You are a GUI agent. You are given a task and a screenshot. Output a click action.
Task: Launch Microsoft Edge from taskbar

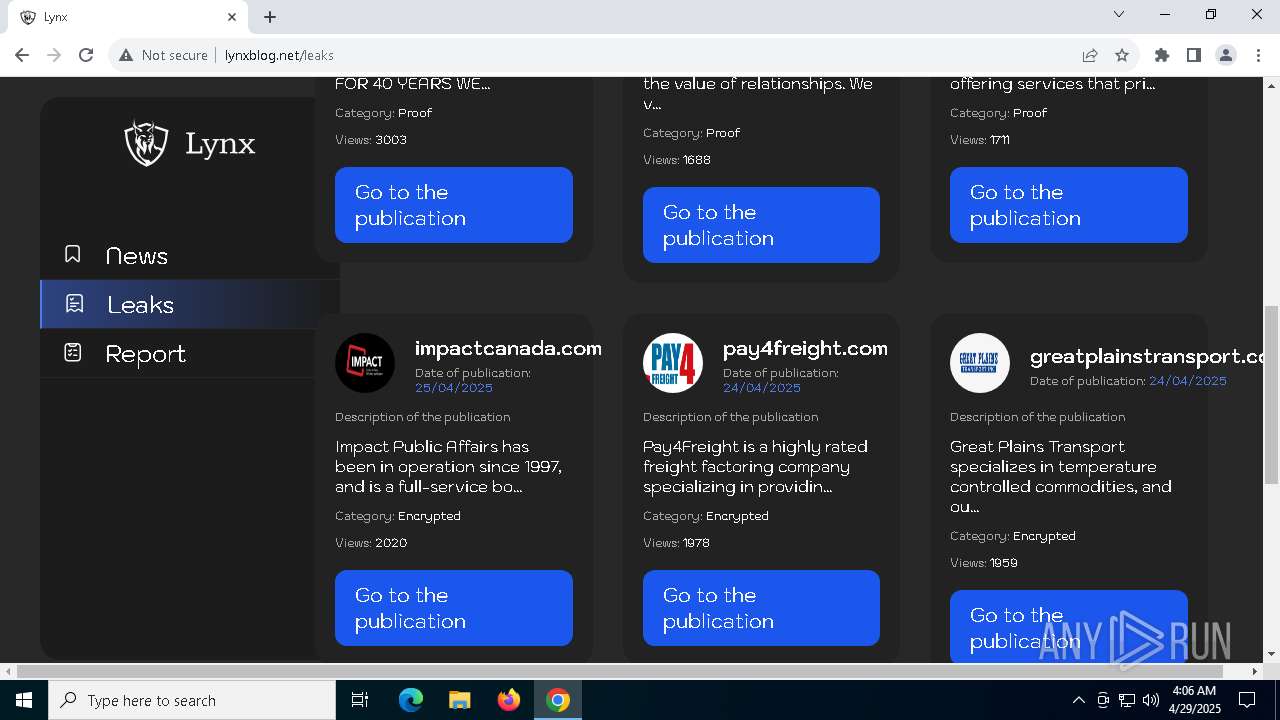pyautogui.click(x=411, y=700)
